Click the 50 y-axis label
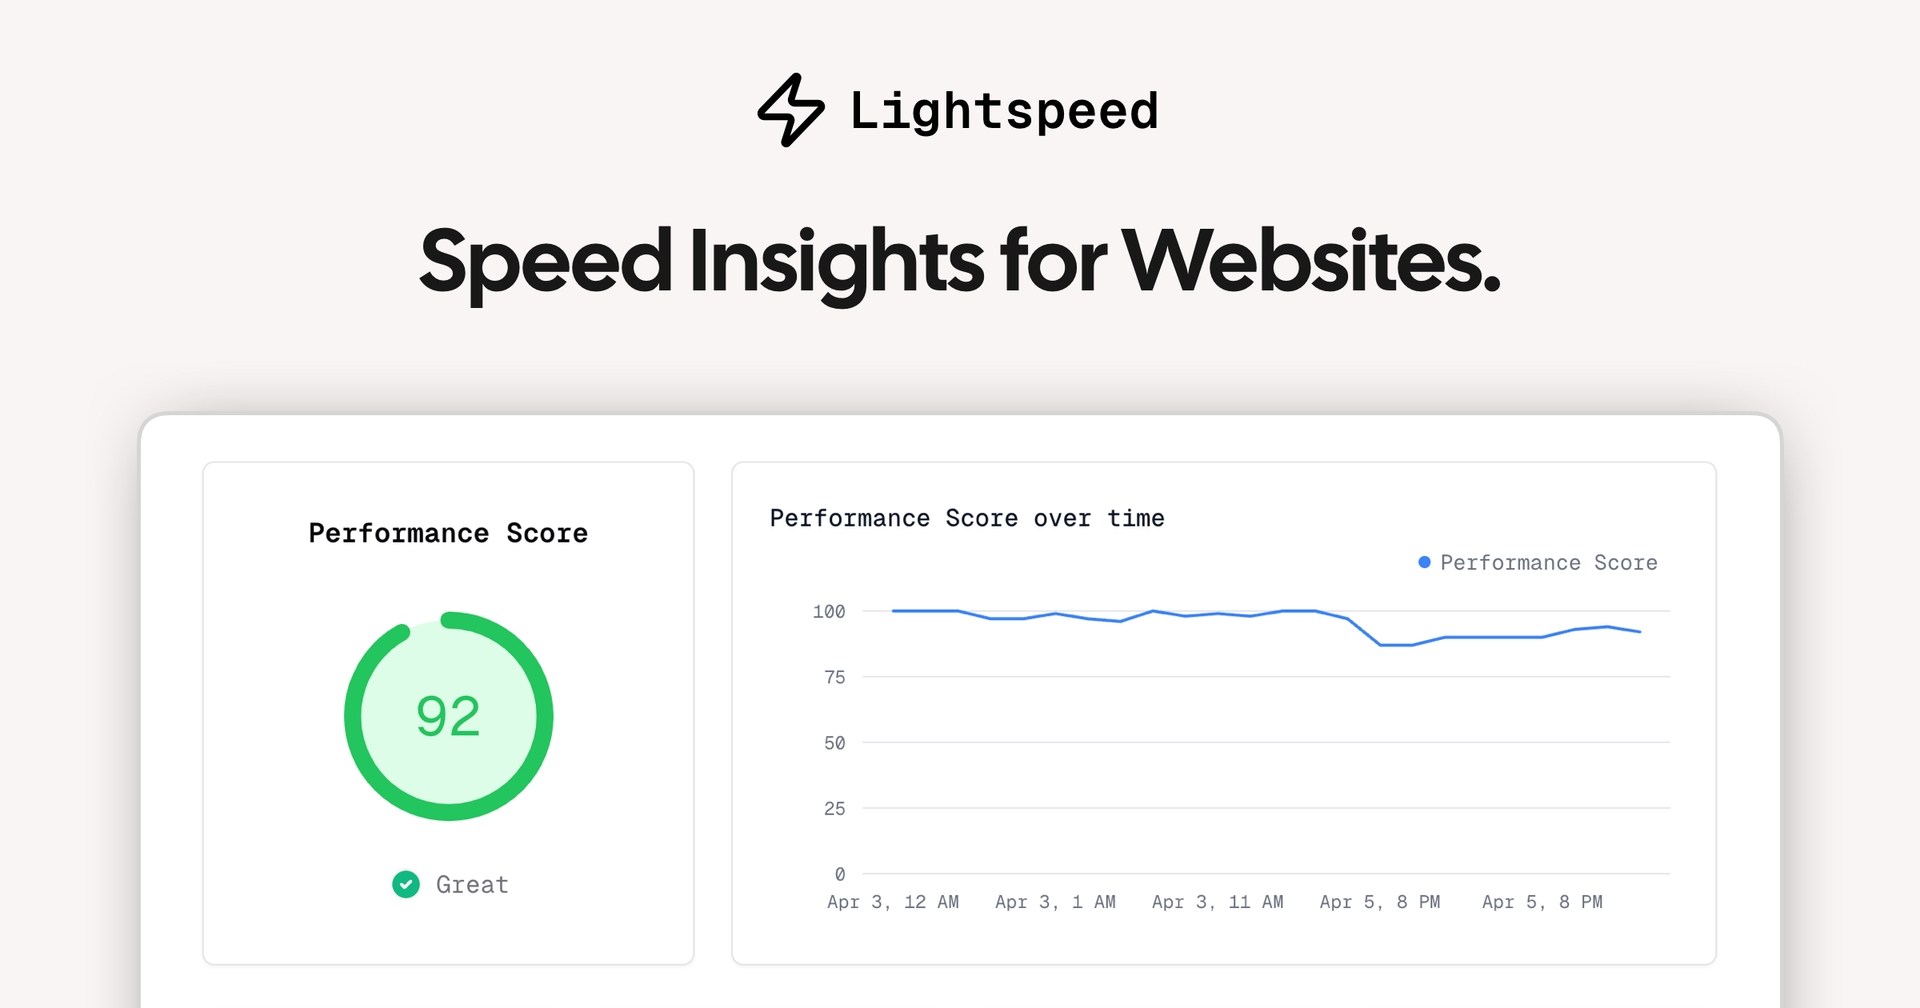 tap(834, 743)
